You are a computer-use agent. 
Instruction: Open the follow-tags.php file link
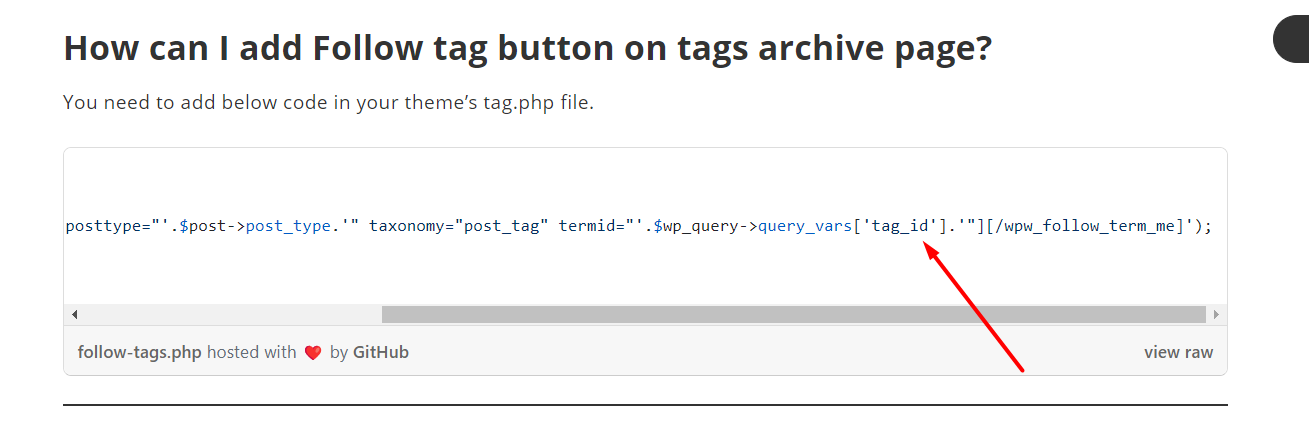point(140,352)
